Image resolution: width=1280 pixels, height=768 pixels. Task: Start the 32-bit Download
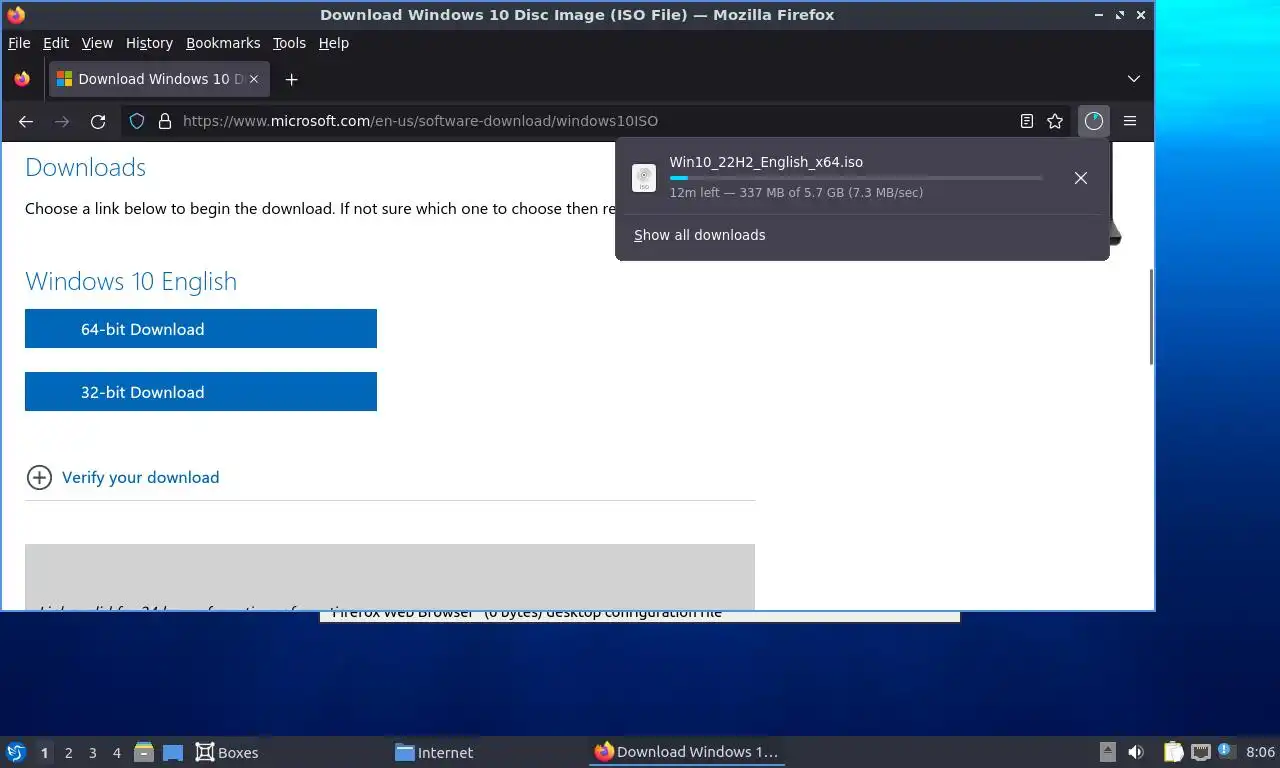pyautogui.click(x=201, y=392)
